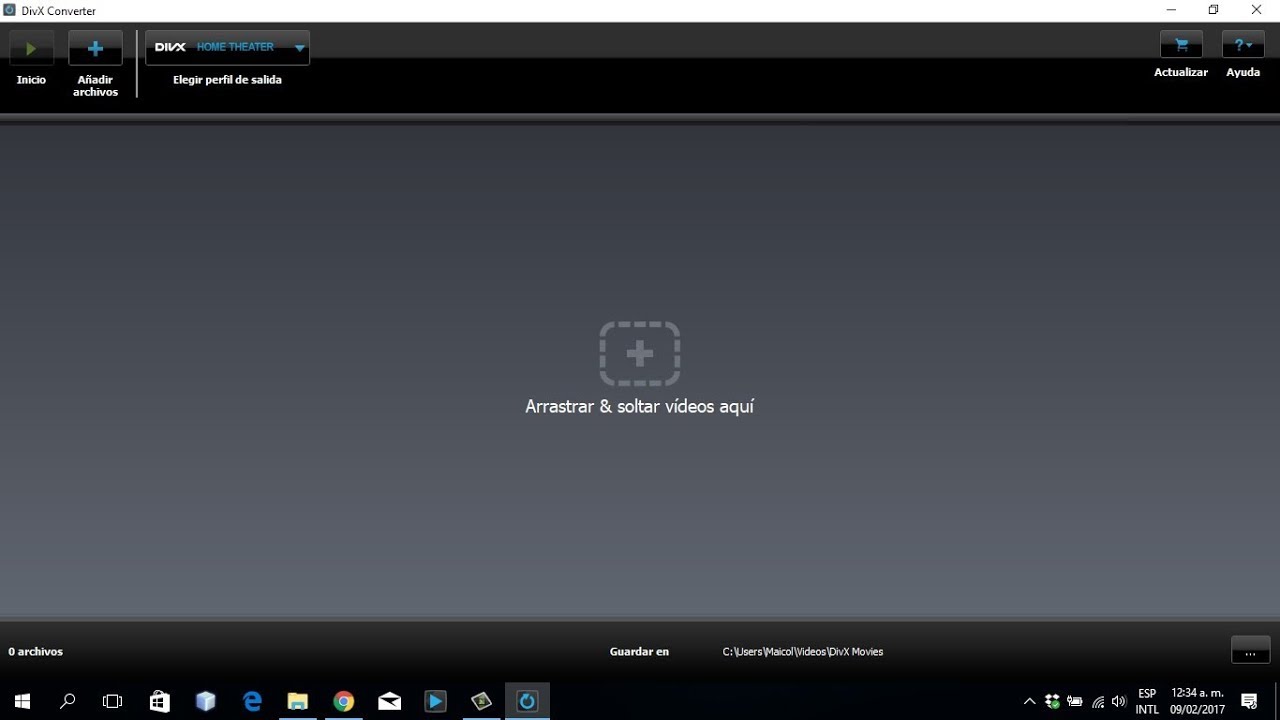
Task: Switch ESP INTL keyboard language indicator
Action: pos(1147,701)
